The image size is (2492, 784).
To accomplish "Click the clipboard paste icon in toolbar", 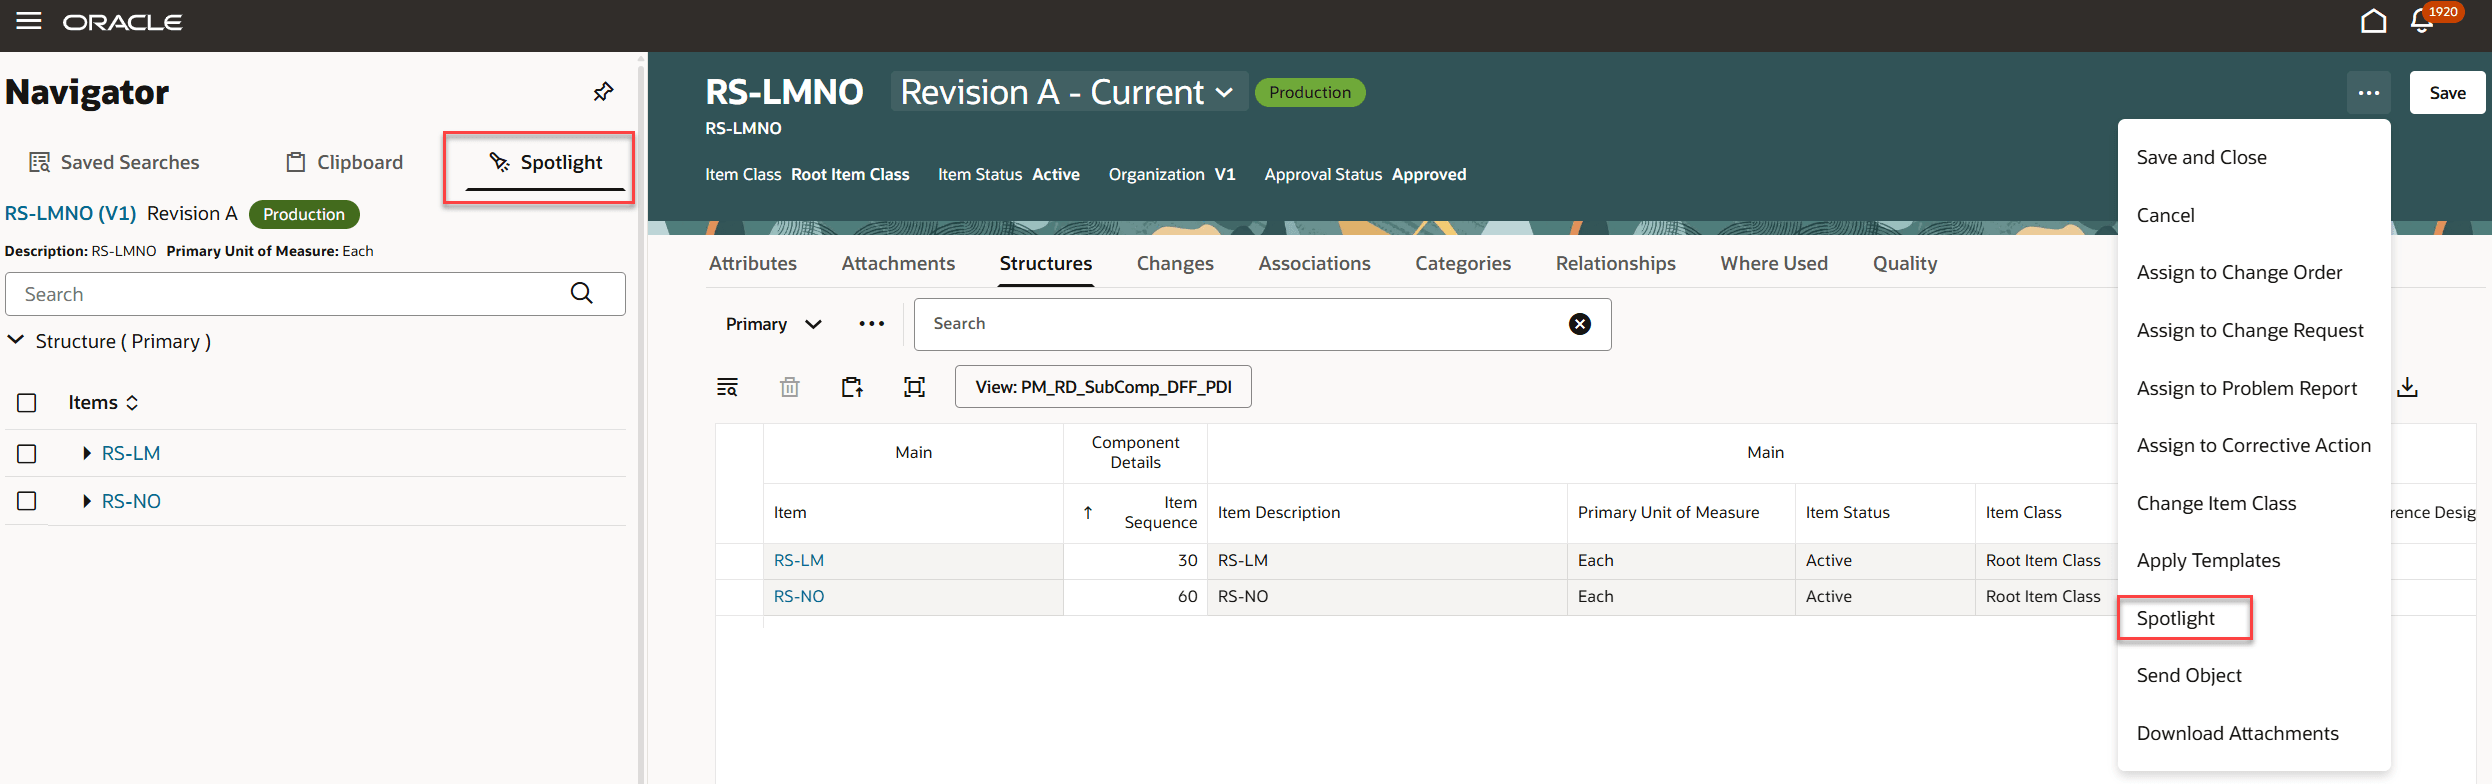I will [852, 387].
